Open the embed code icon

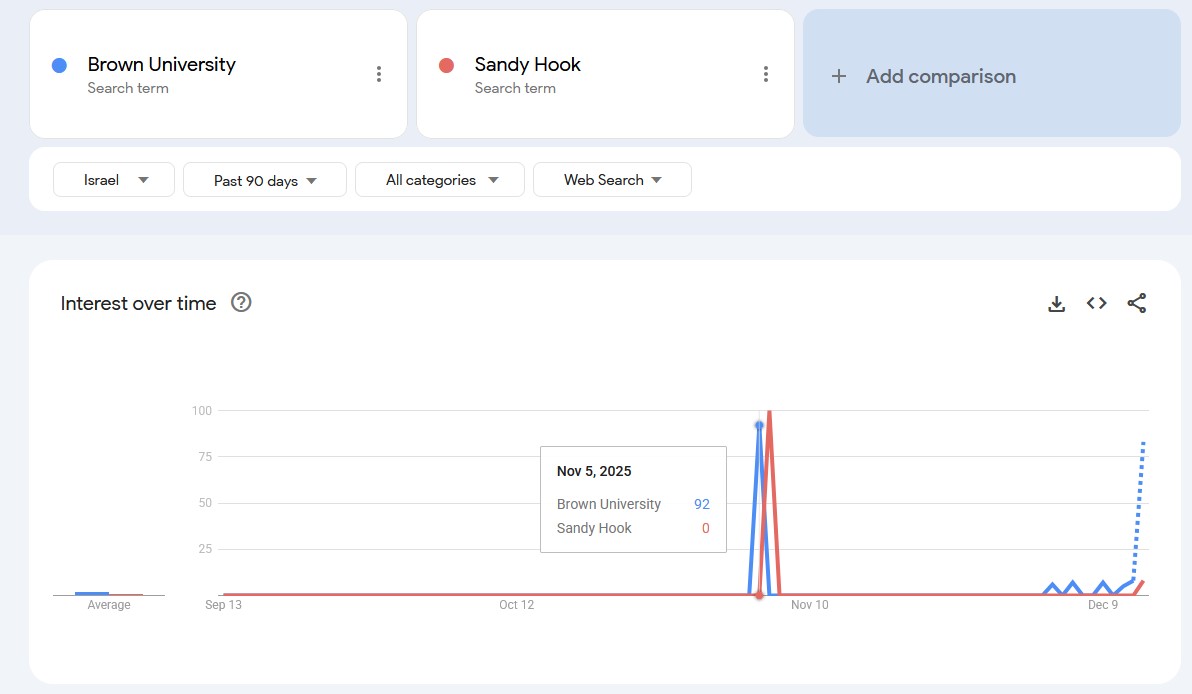pos(1096,303)
